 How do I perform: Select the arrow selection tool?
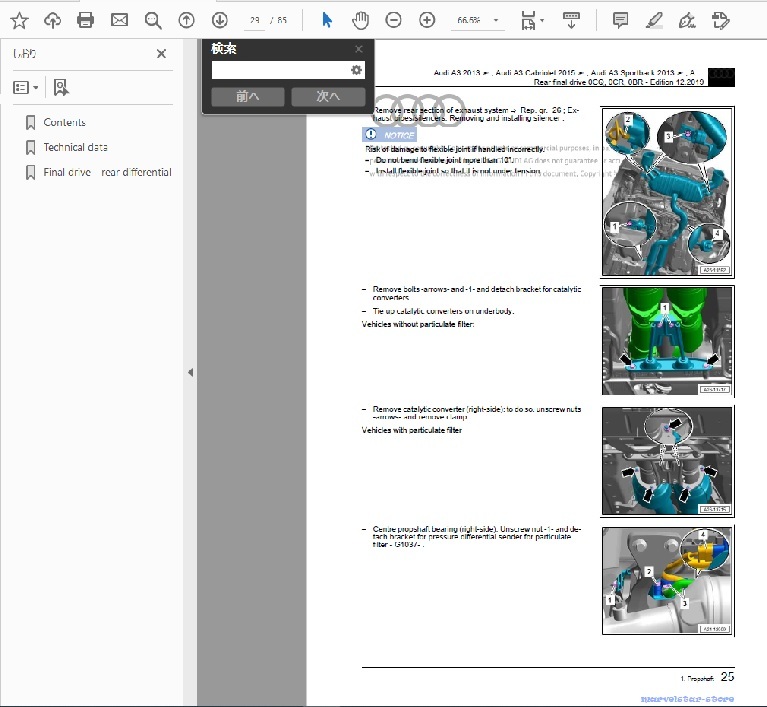(327, 21)
